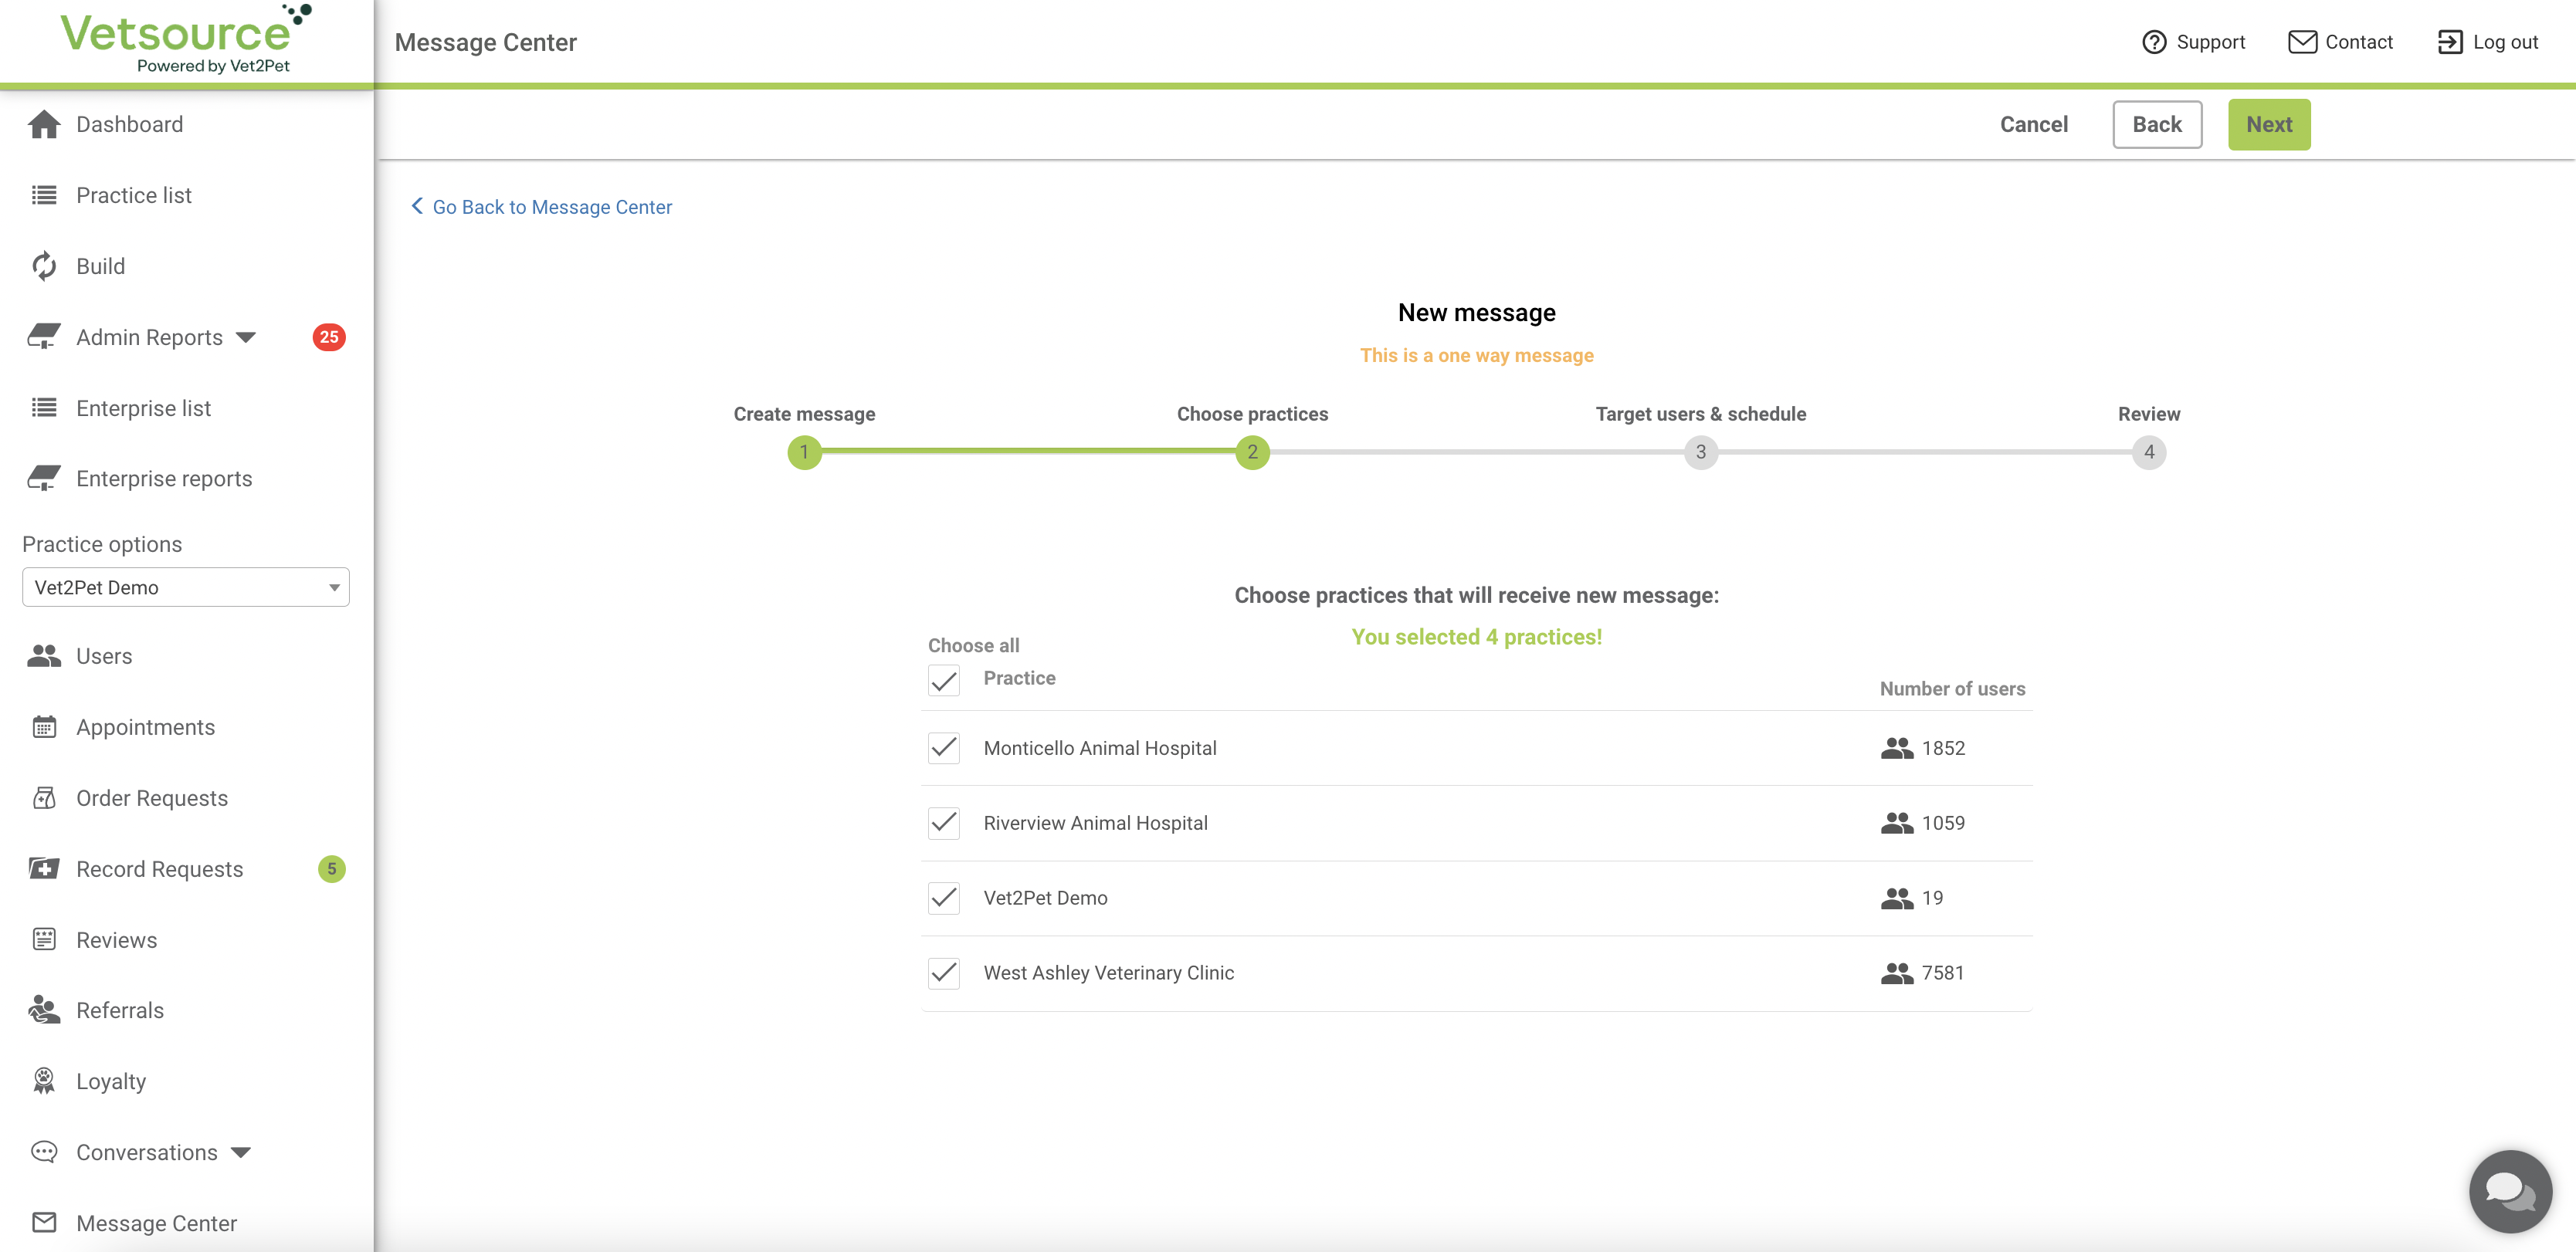Screen dimensions: 2576x1252
Task: Click the Next step button
Action: point(2269,124)
